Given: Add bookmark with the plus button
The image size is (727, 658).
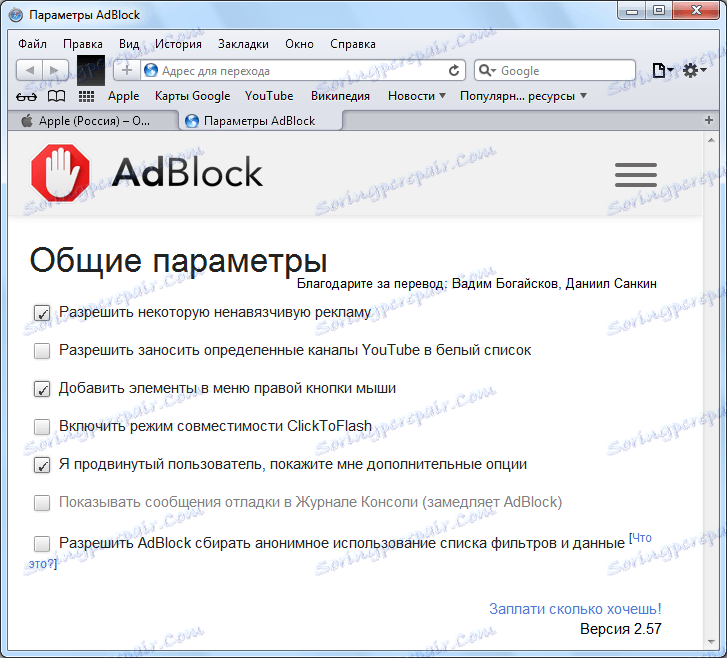Looking at the screenshot, I should click(x=127, y=70).
